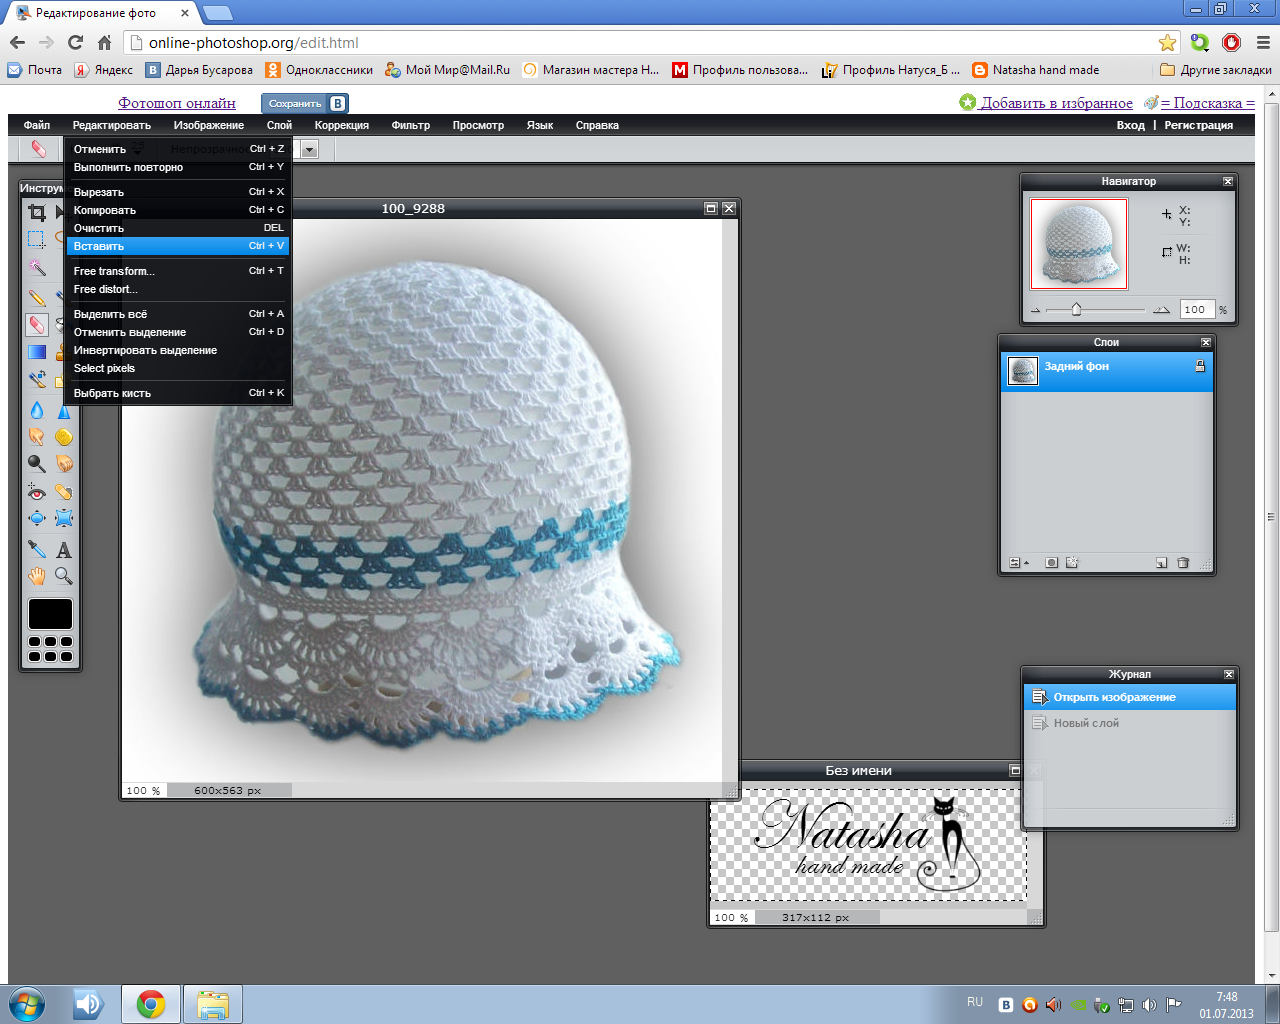Select the Colorpicker eyedropper tool
1280x1024 pixels.
37,550
